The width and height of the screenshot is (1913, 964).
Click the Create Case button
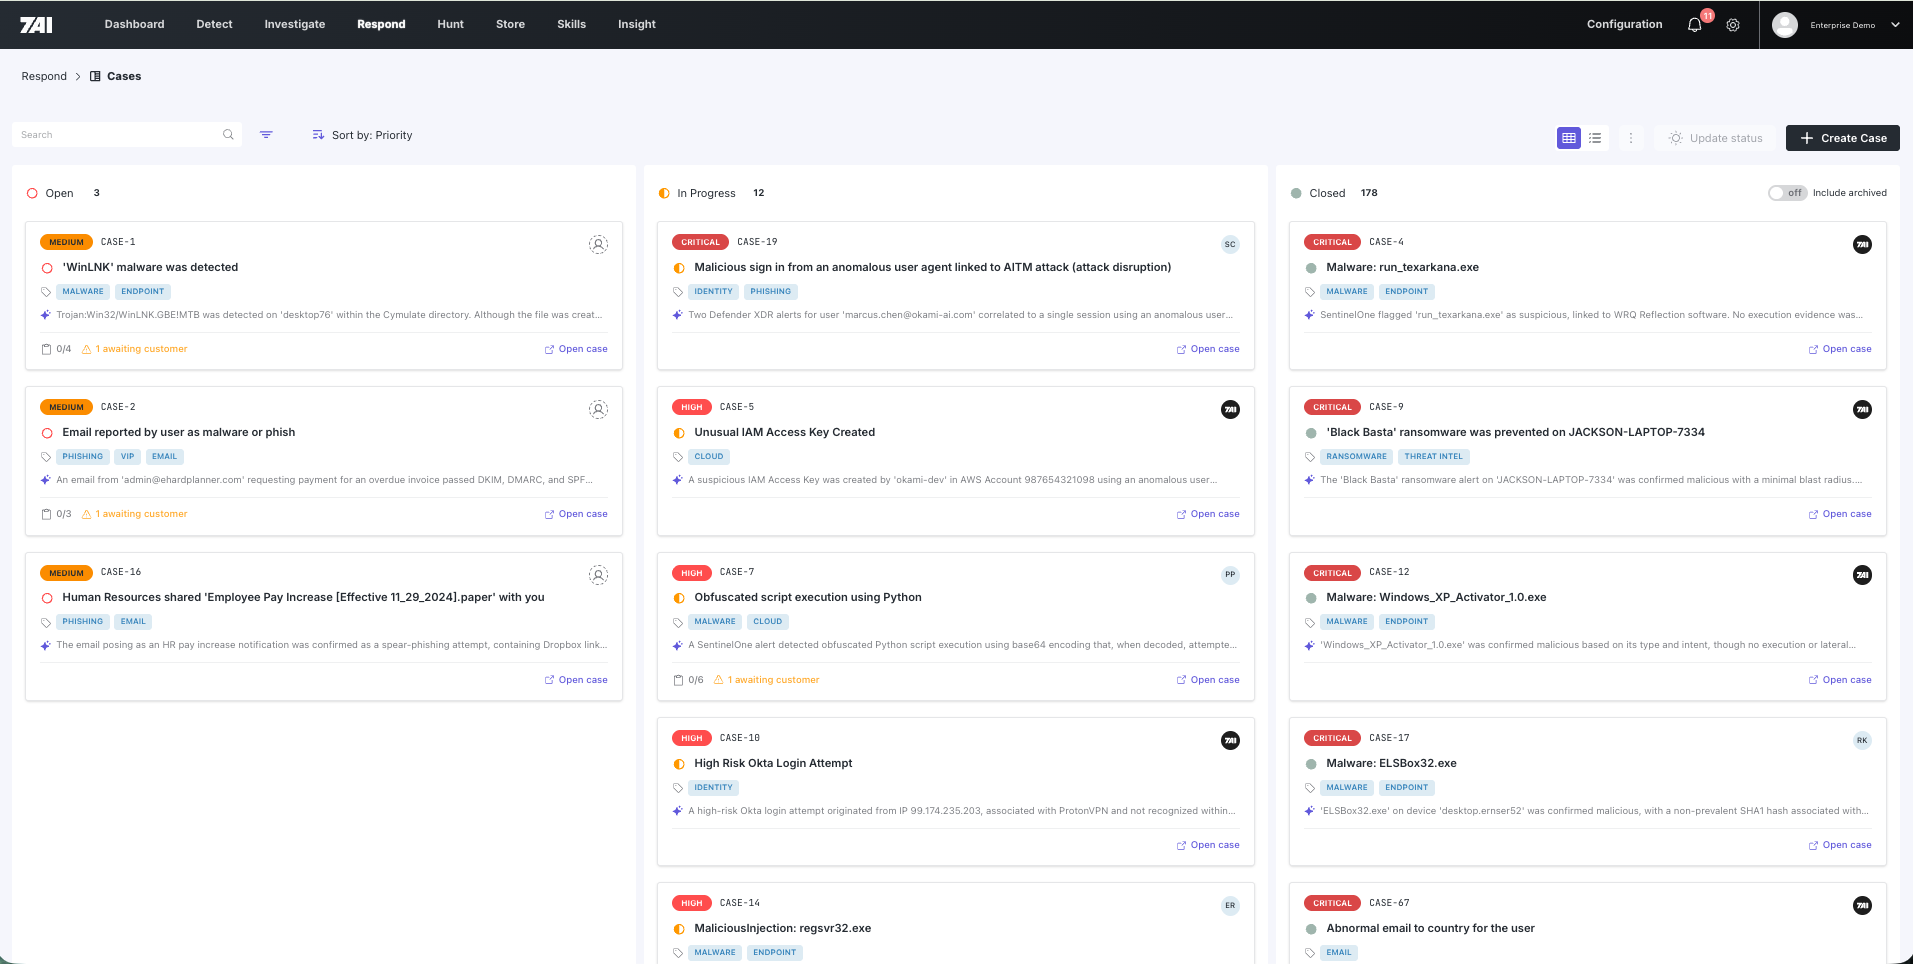point(1843,138)
